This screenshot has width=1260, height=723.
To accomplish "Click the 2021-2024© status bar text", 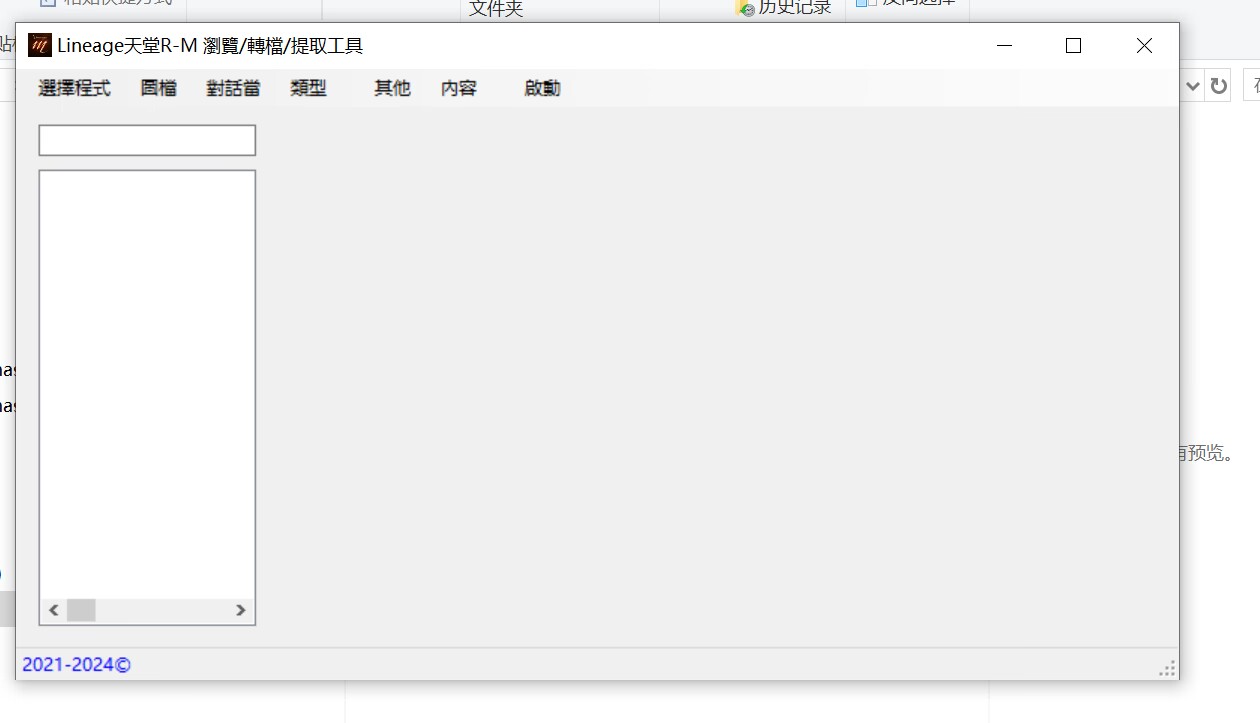I will click(x=76, y=665).
